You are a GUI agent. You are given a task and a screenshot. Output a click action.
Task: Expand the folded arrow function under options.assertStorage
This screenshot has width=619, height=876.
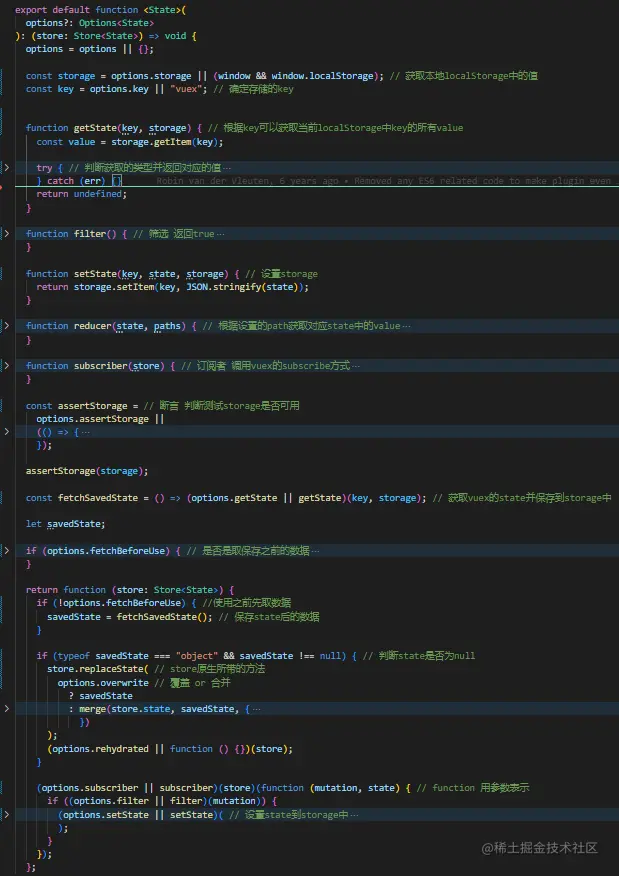(7, 431)
